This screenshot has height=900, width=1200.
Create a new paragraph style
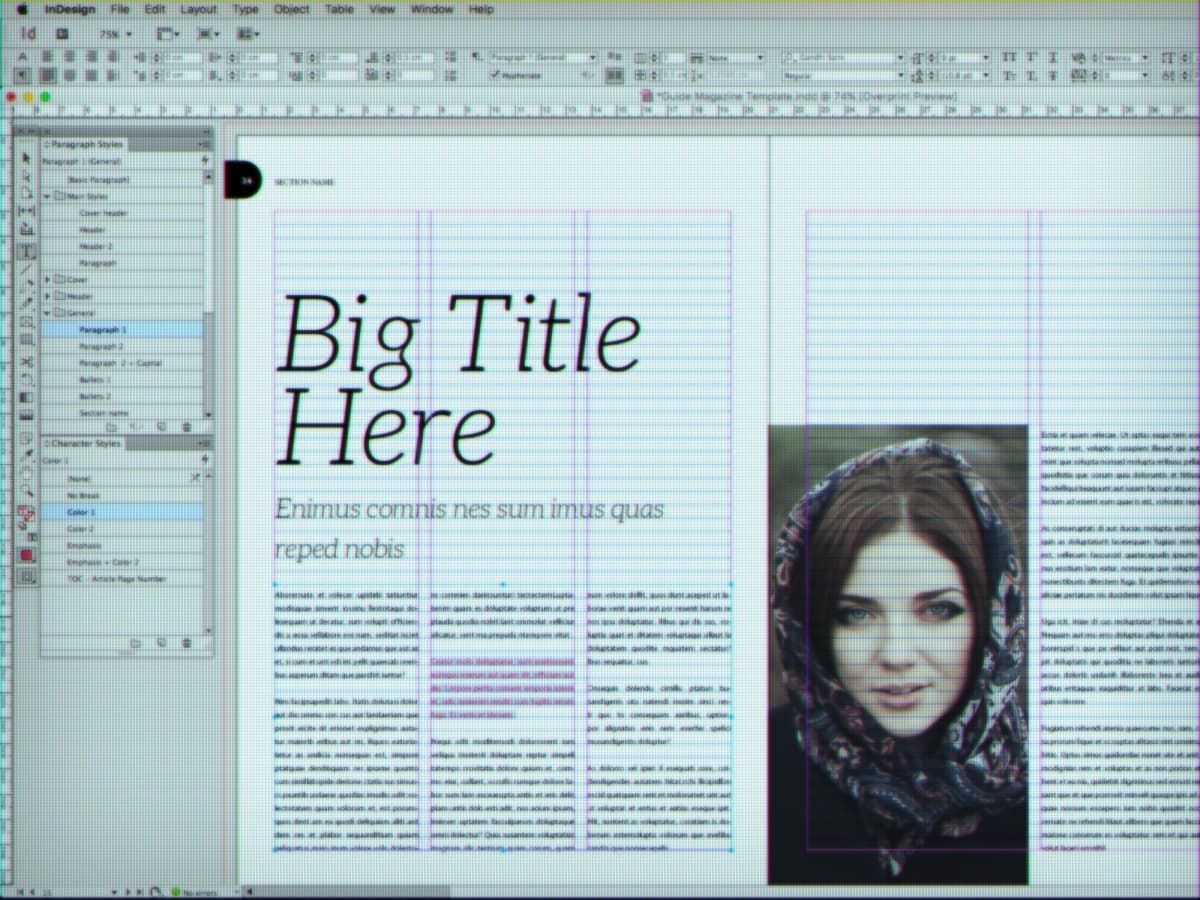[x=160, y=426]
